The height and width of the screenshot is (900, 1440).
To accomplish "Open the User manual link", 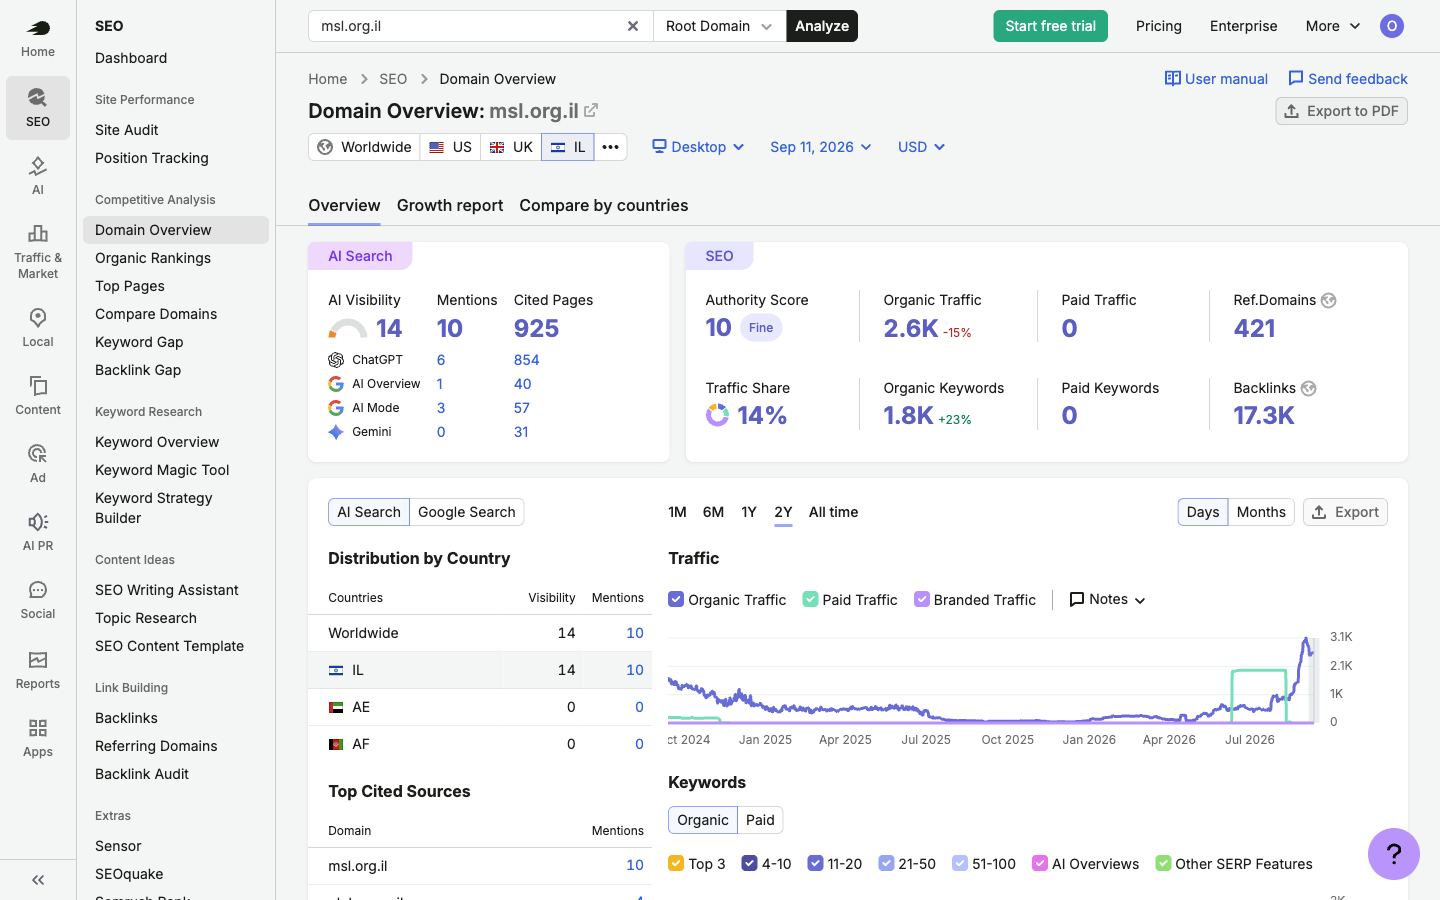I will click(1216, 79).
